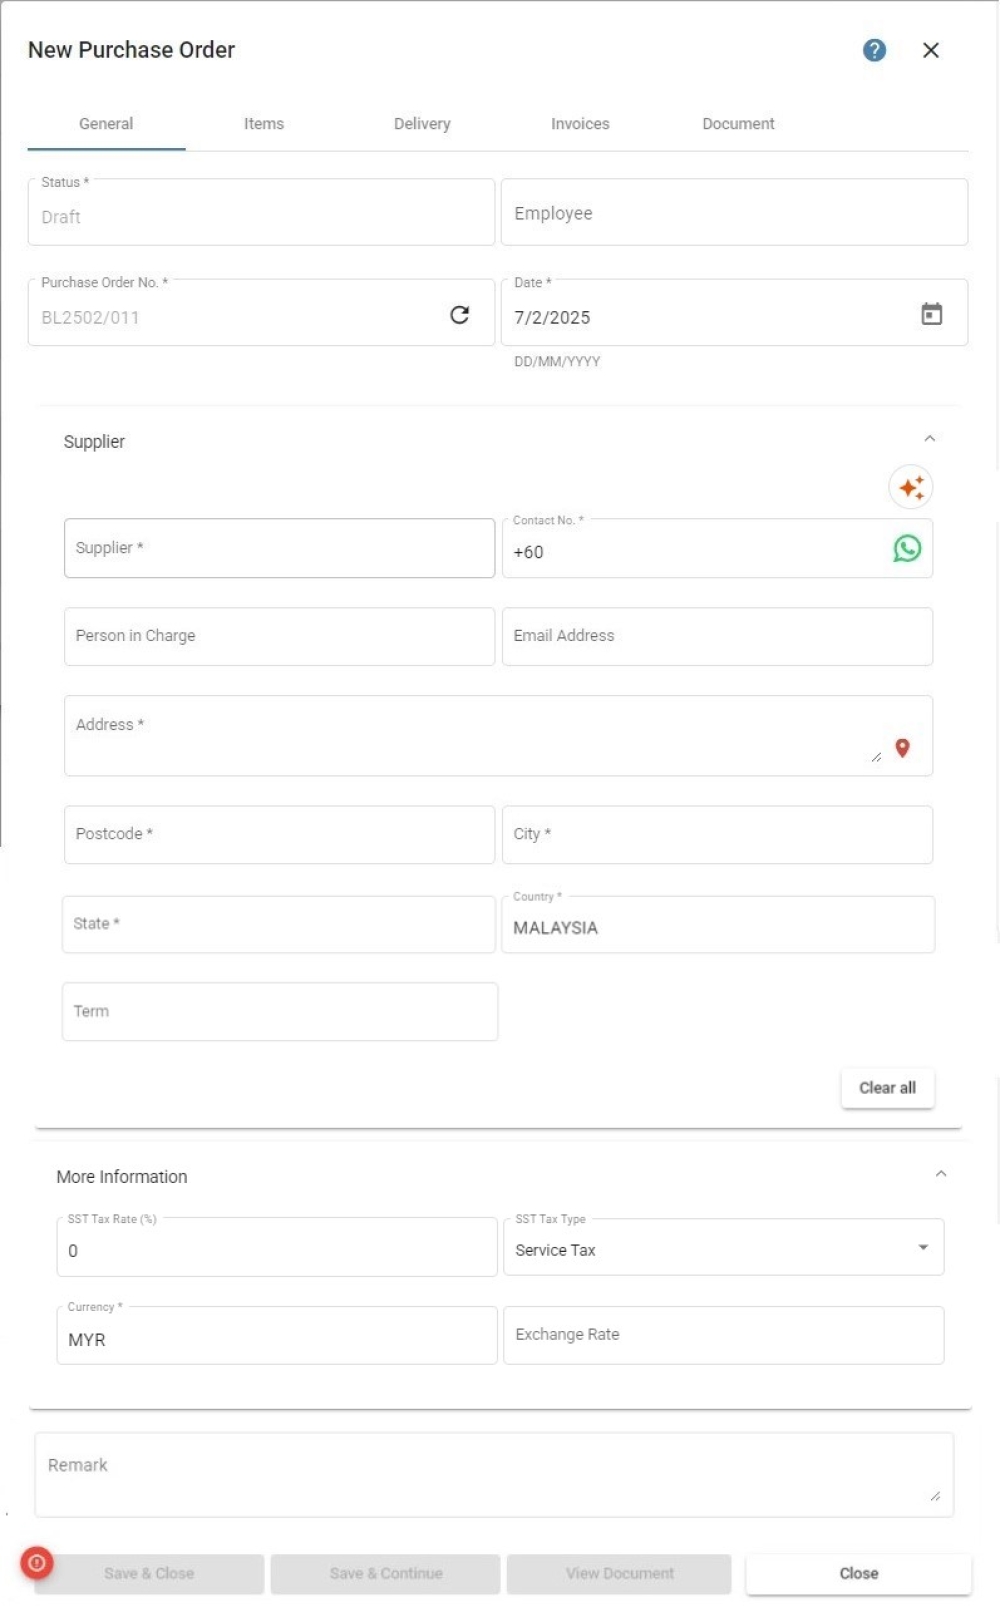Screen dimensions: 1000x1612
Task: Click the Save & Continue button
Action: point(386,1573)
